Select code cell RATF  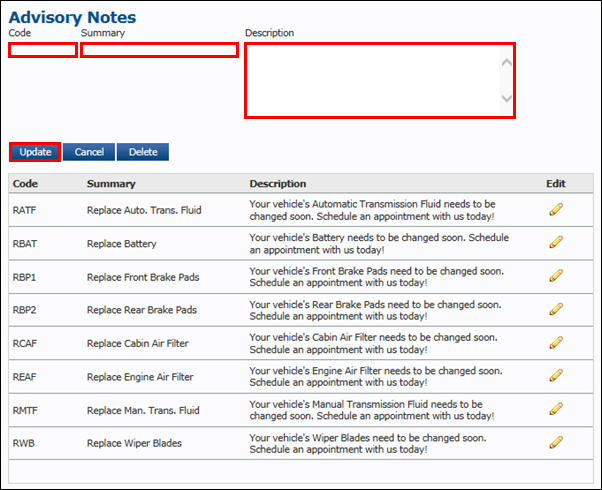(x=24, y=210)
